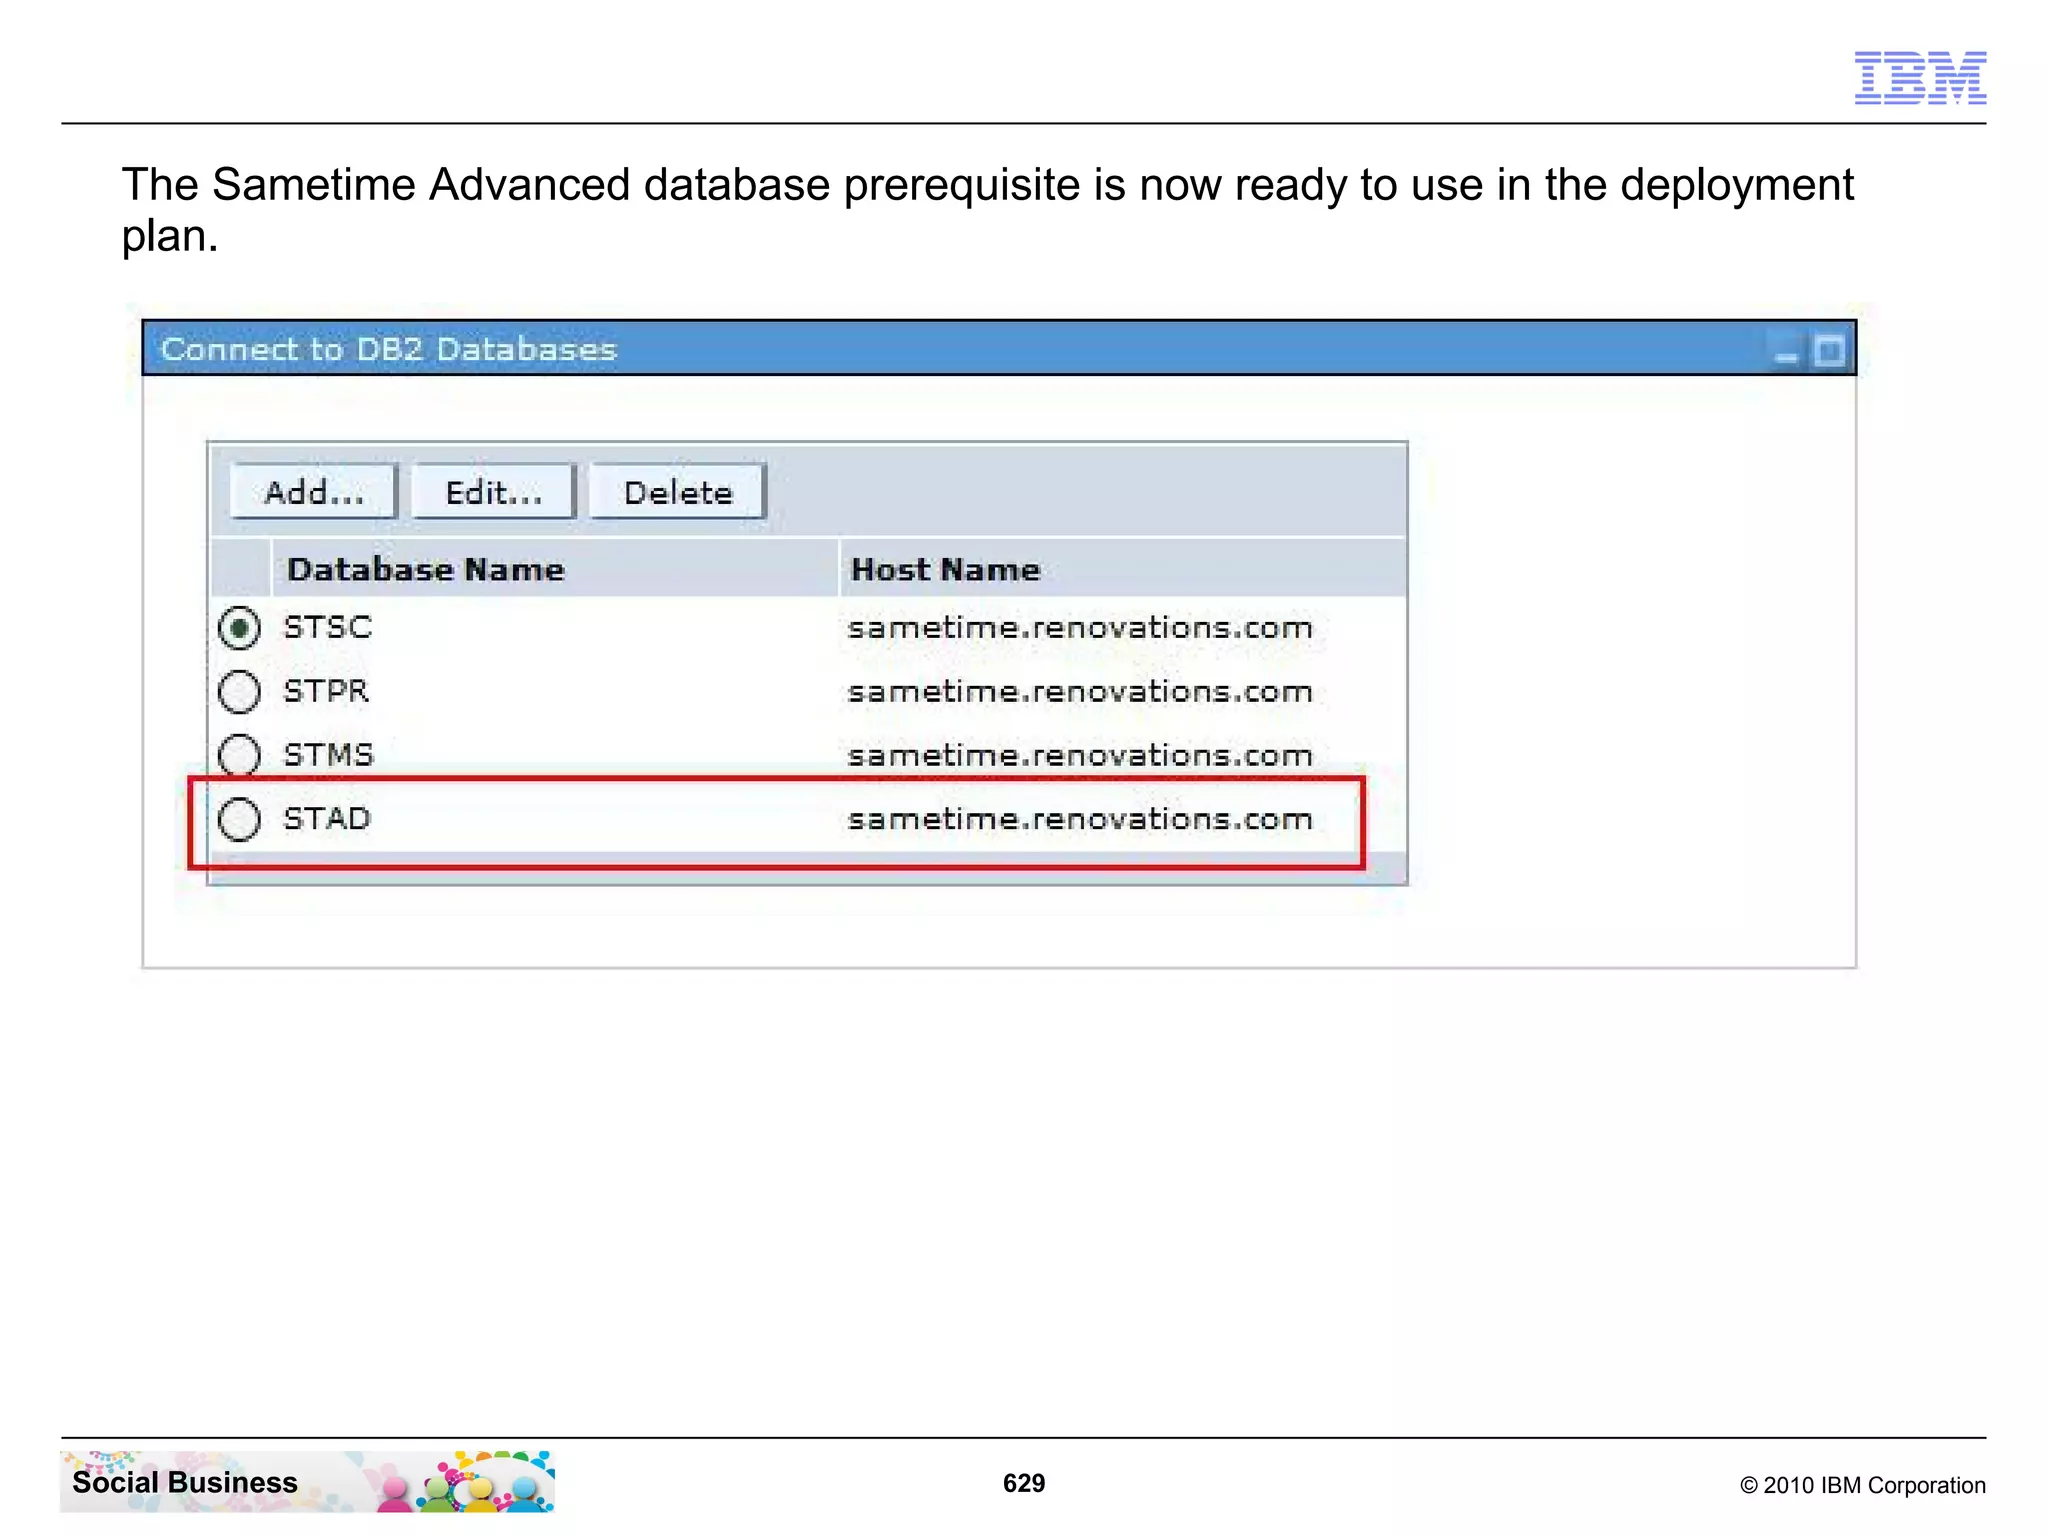The width and height of the screenshot is (2048, 1536).
Task: Click the host name in STAD row
Action: pyautogui.click(x=1080, y=820)
